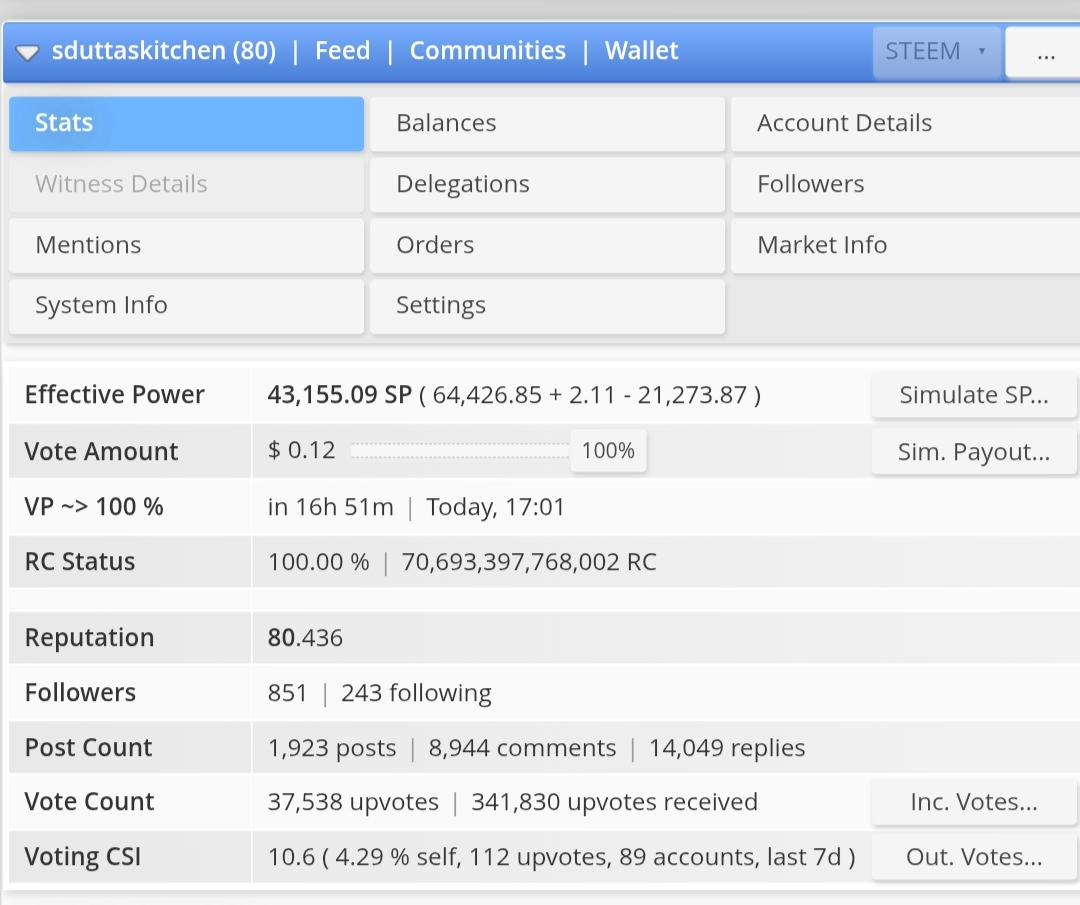This screenshot has width=1080, height=905.
Task: Open the Mentions tab
Action: 187,245
